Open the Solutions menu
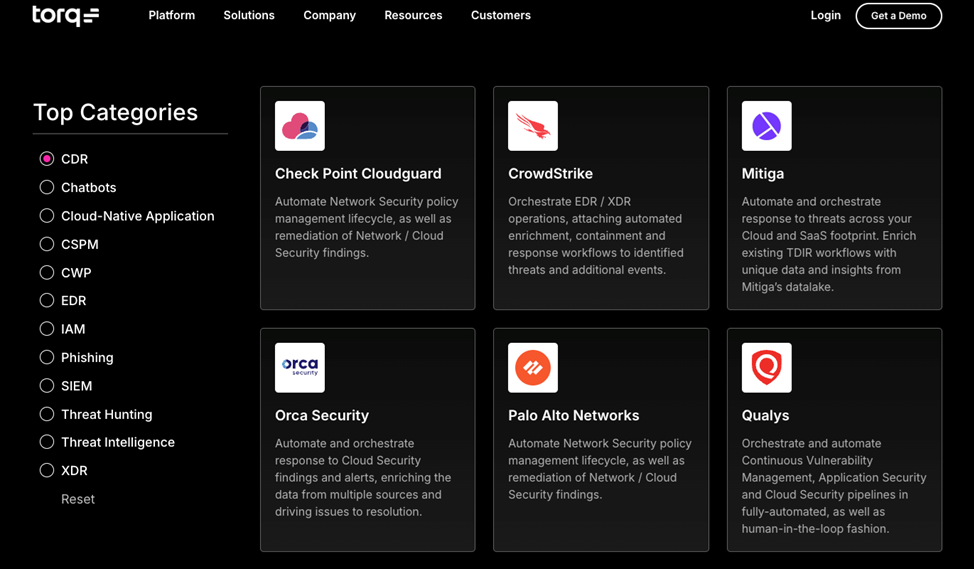The height and width of the screenshot is (569, 974). [248, 15]
